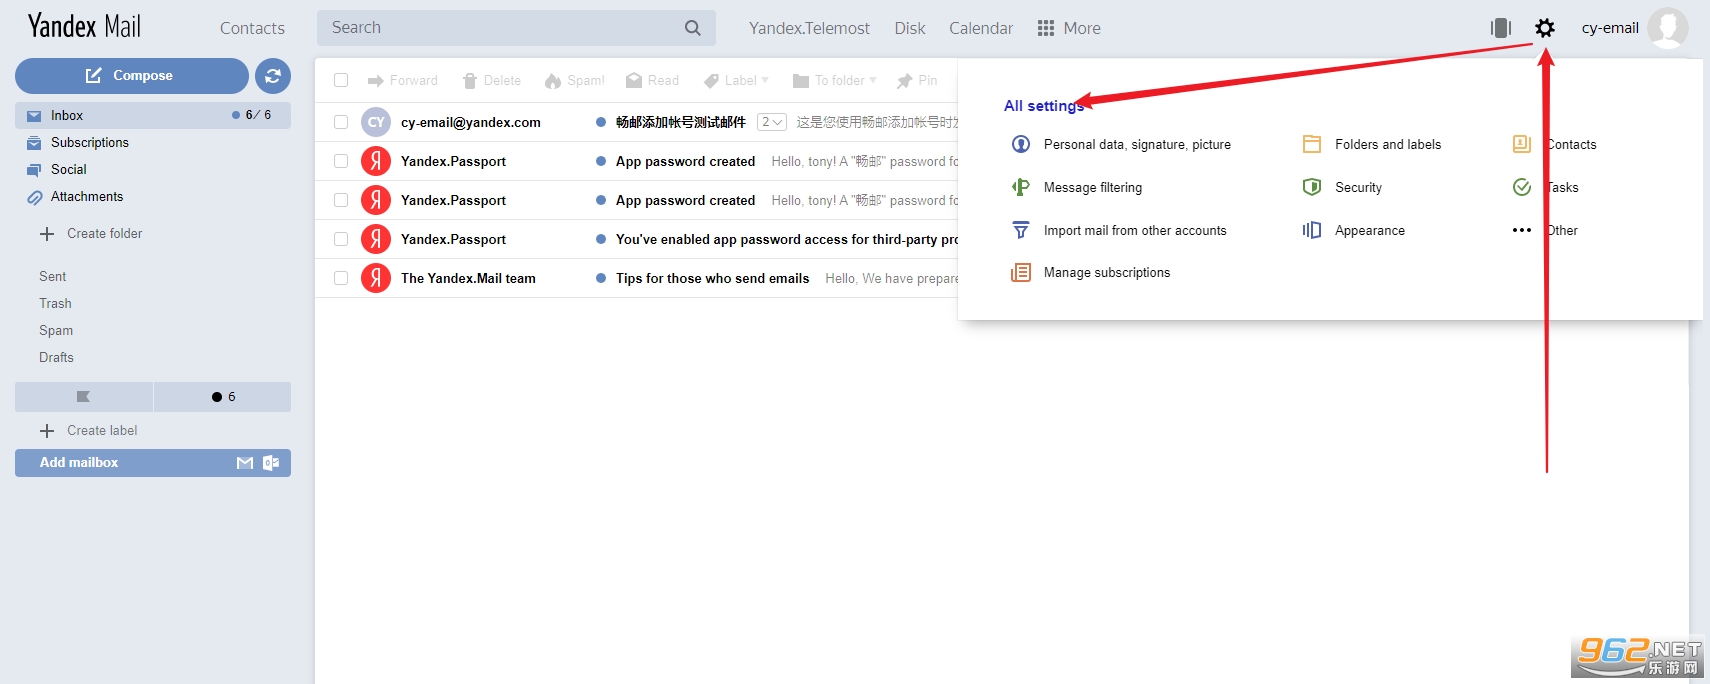Click the Yandex.Mail team sender avatar

tap(376, 277)
